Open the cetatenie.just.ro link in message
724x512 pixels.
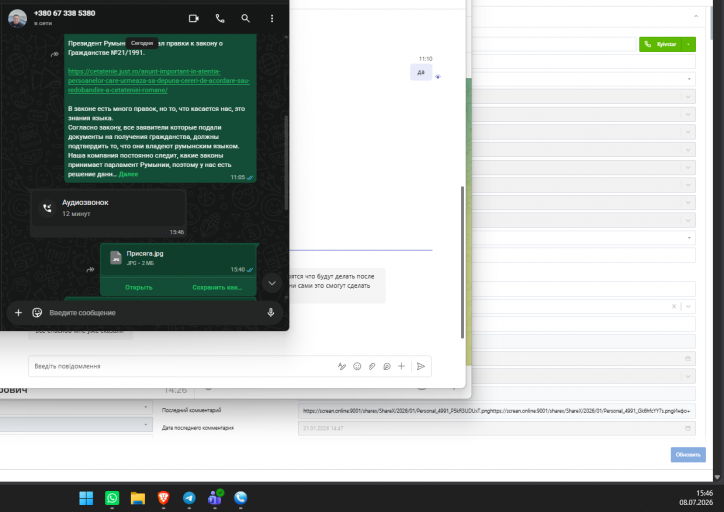coord(159,80)
